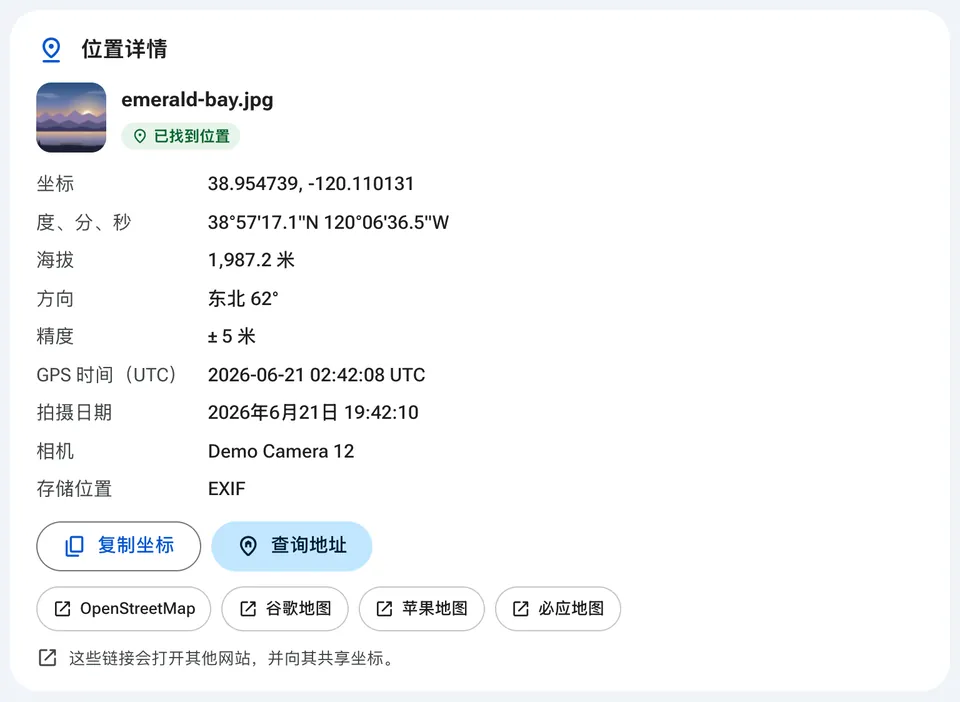Image resolution: width=960 pixels, height=702 pixels.
Task: Click the 坐标 label
Action: point(55,184)
